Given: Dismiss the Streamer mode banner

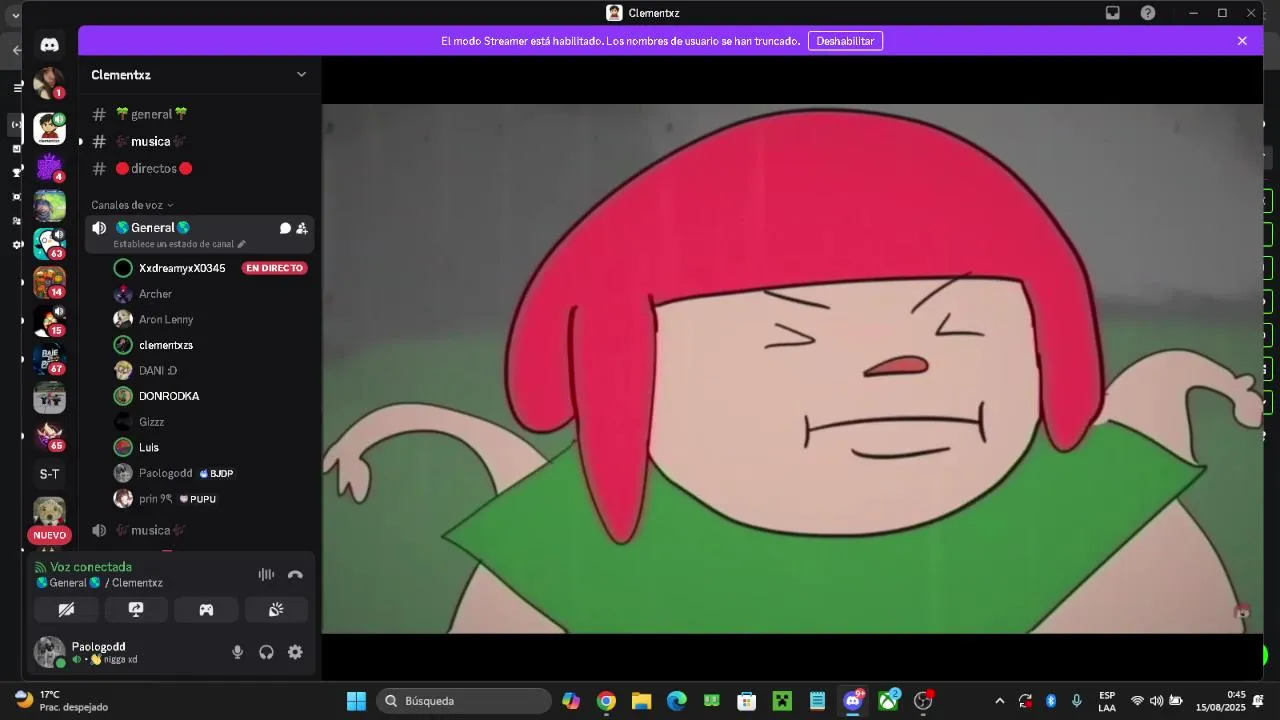Looking at the screenshot, I should click(x=1242, y=41).
